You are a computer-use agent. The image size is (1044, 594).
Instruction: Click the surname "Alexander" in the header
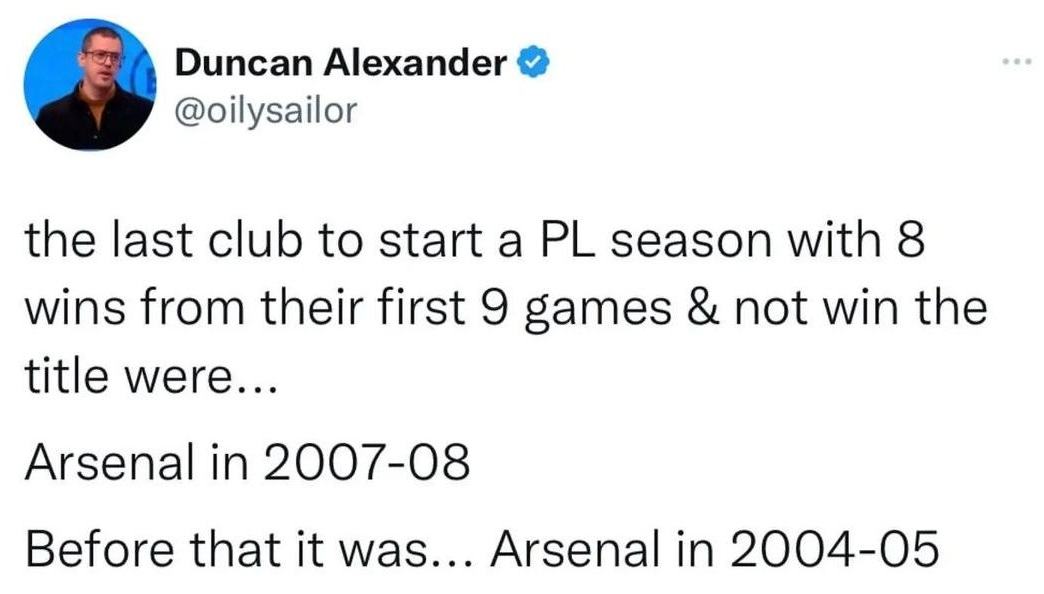(x=415, y=63)
